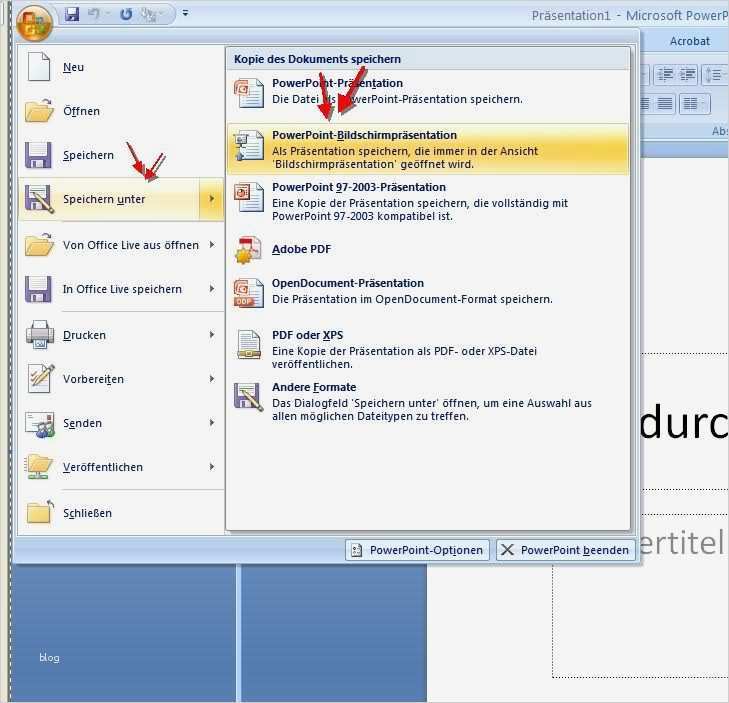Choose Adobe PDF save option
Viewport: 729px width, 703px height.
428,249
